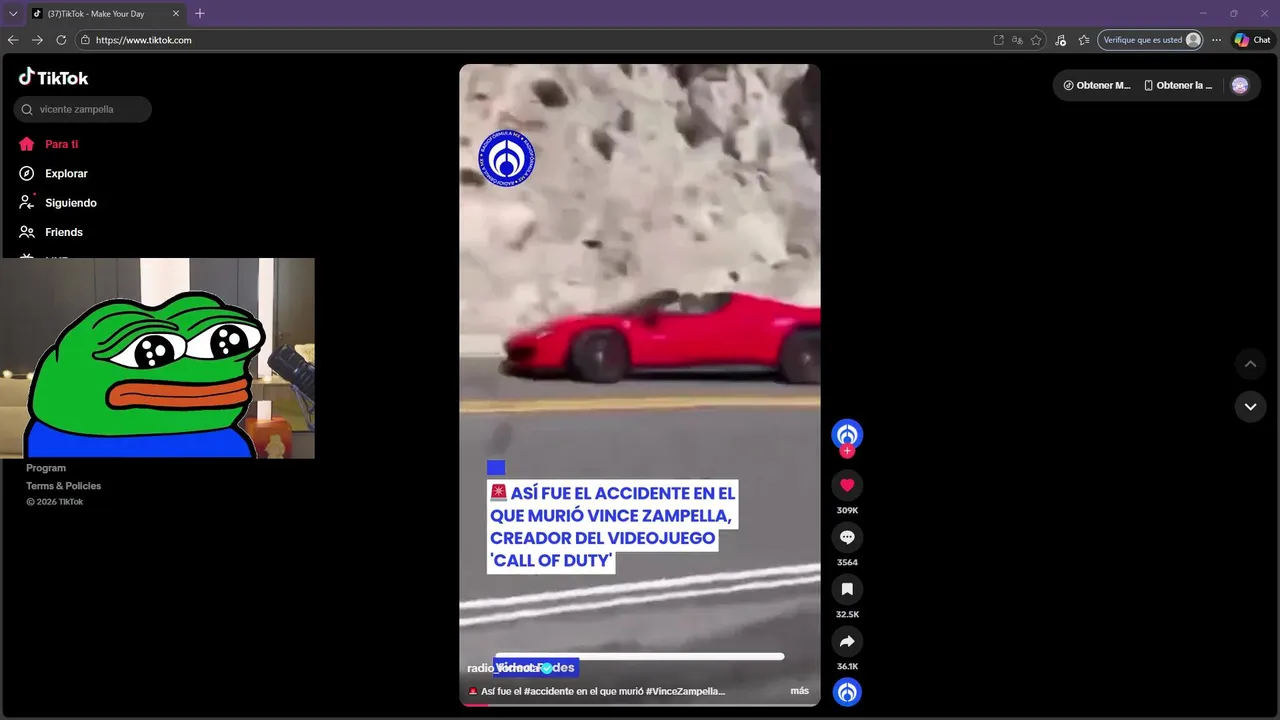Viewport: 1280px width, 720px height.
Task: Open Terms & Policies link
Action: tap(63, 486)
